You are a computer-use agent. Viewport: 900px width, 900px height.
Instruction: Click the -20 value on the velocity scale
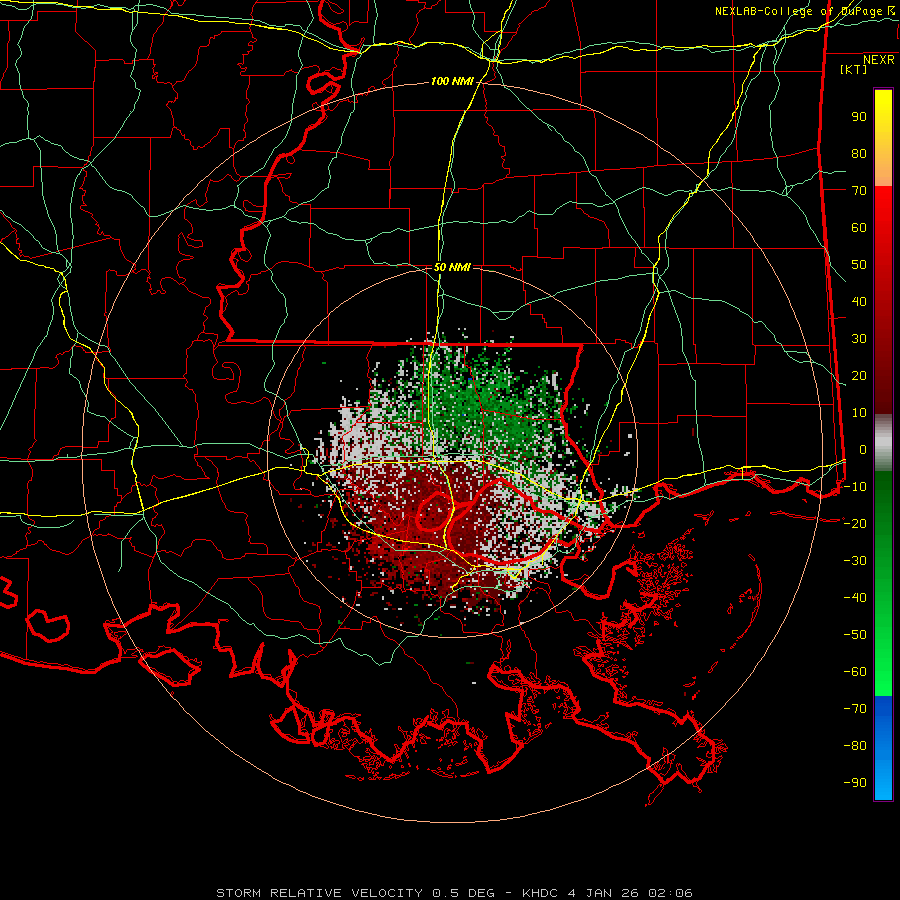coord(855,523)
